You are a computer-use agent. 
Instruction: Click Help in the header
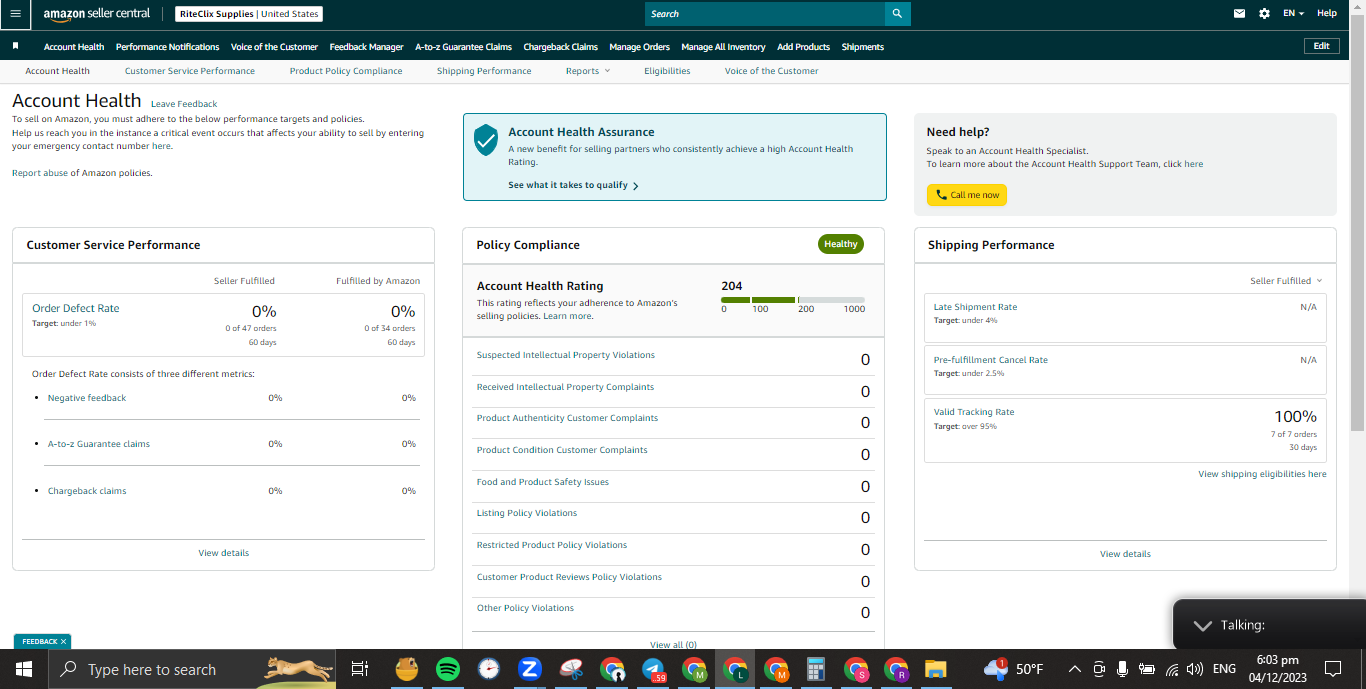[1327, 14]
